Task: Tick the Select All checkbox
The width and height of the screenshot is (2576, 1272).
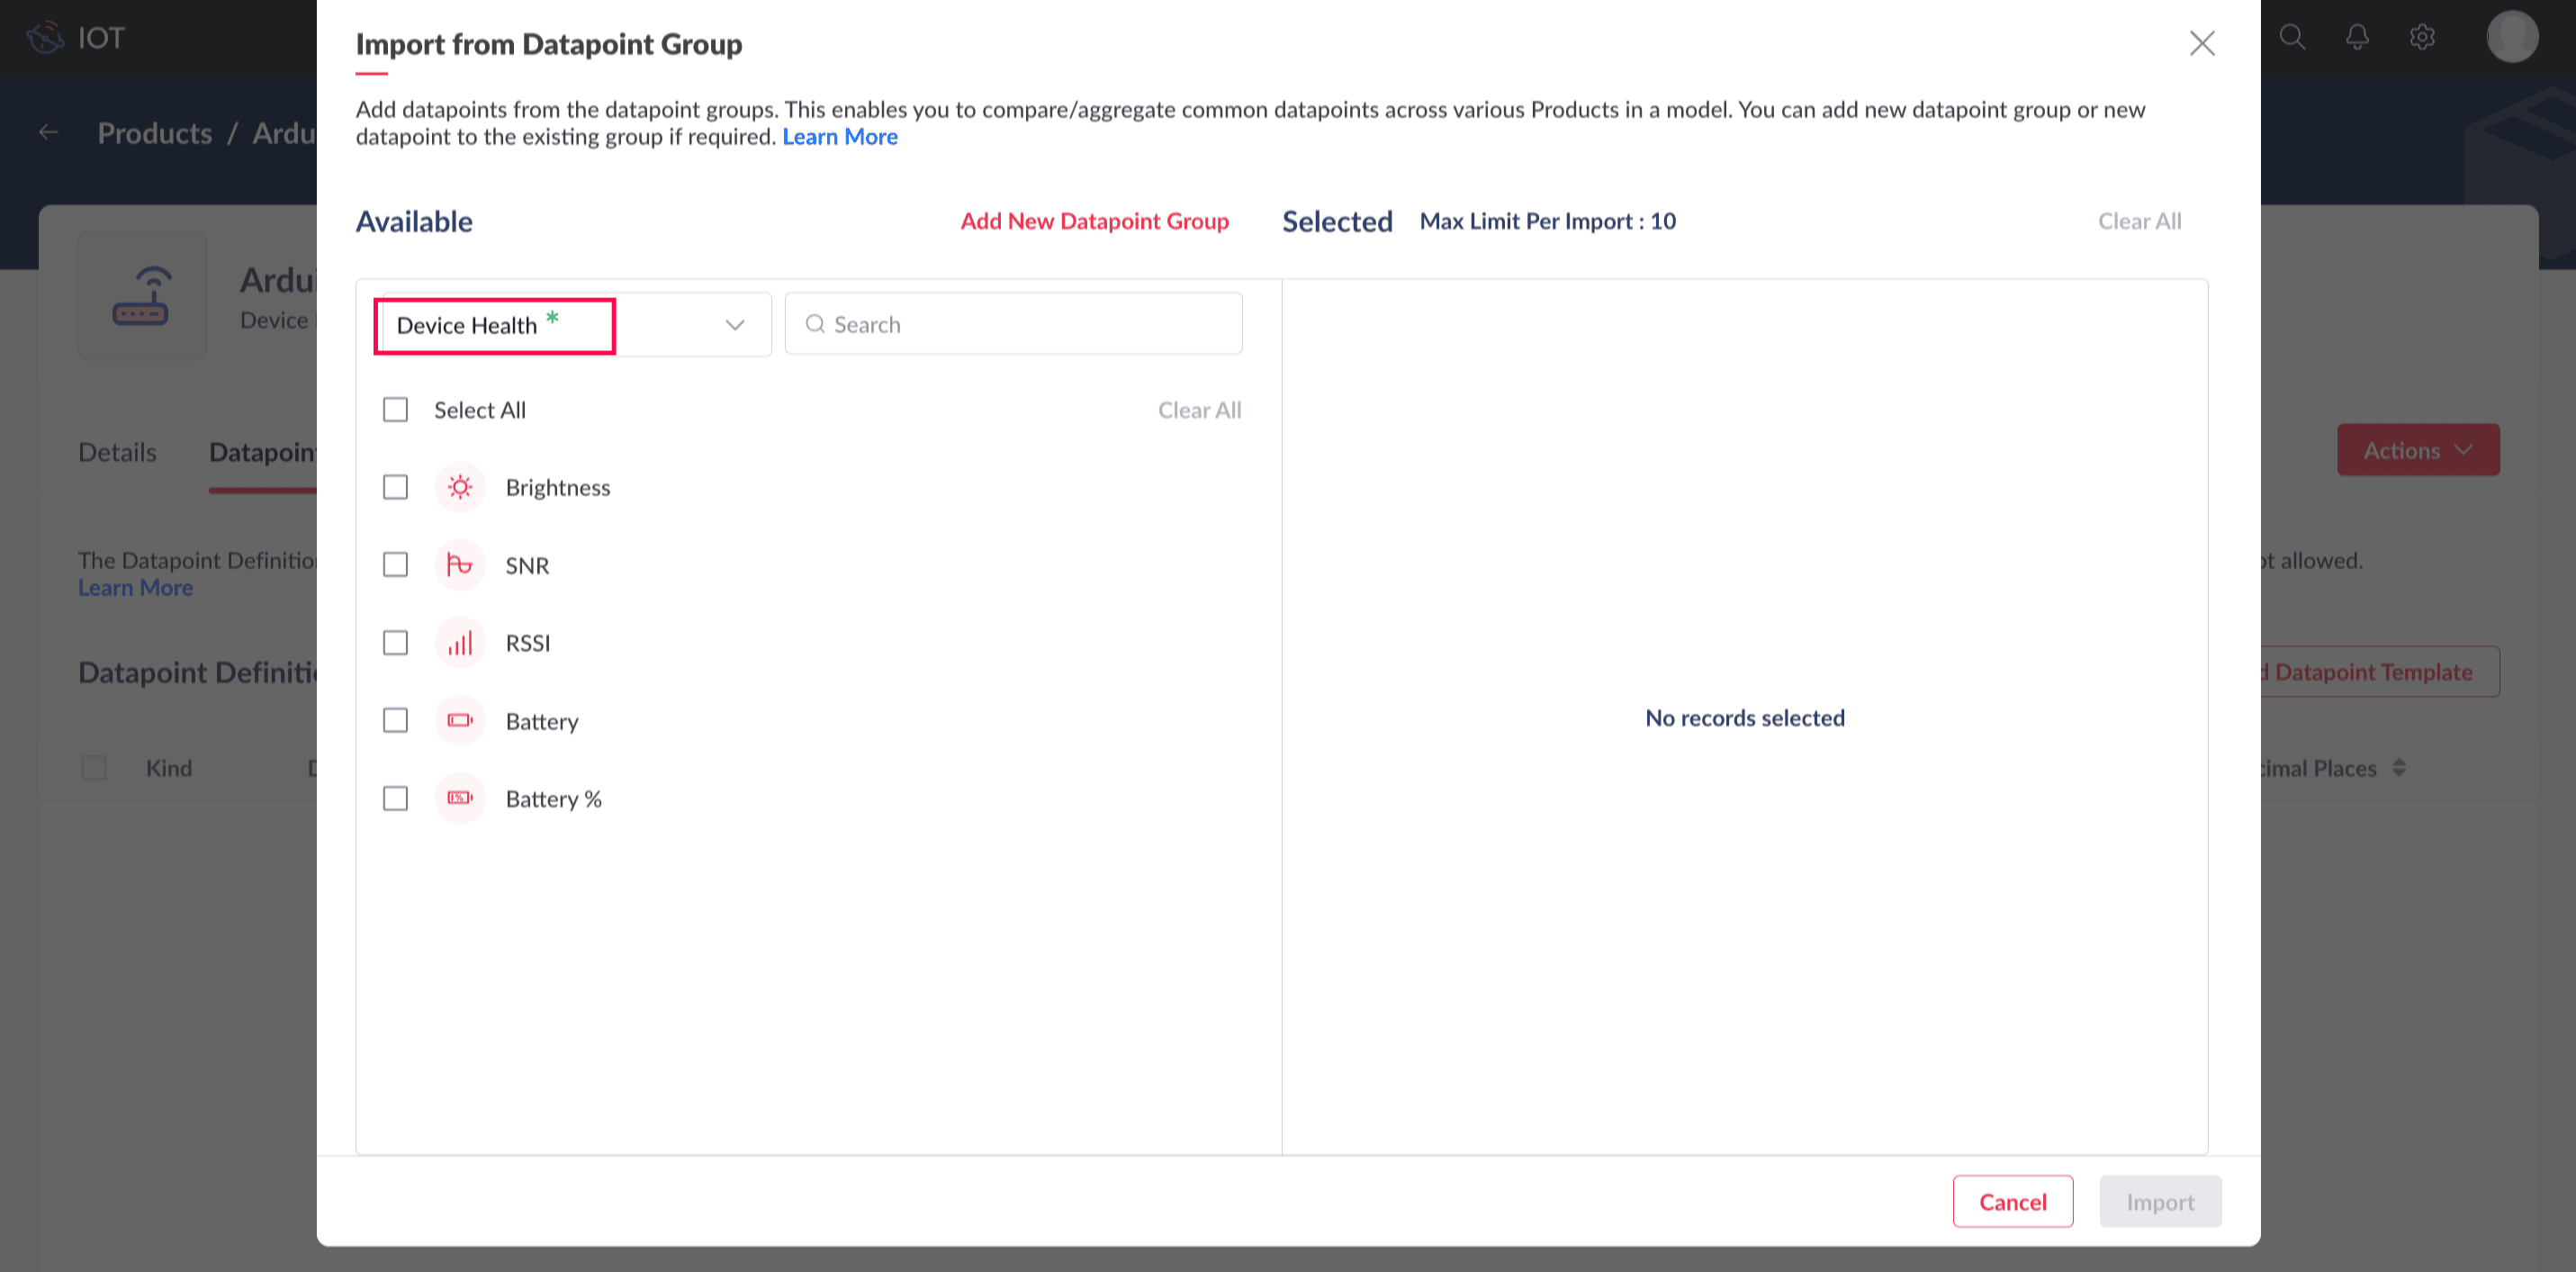Action: tap(396, 410)
